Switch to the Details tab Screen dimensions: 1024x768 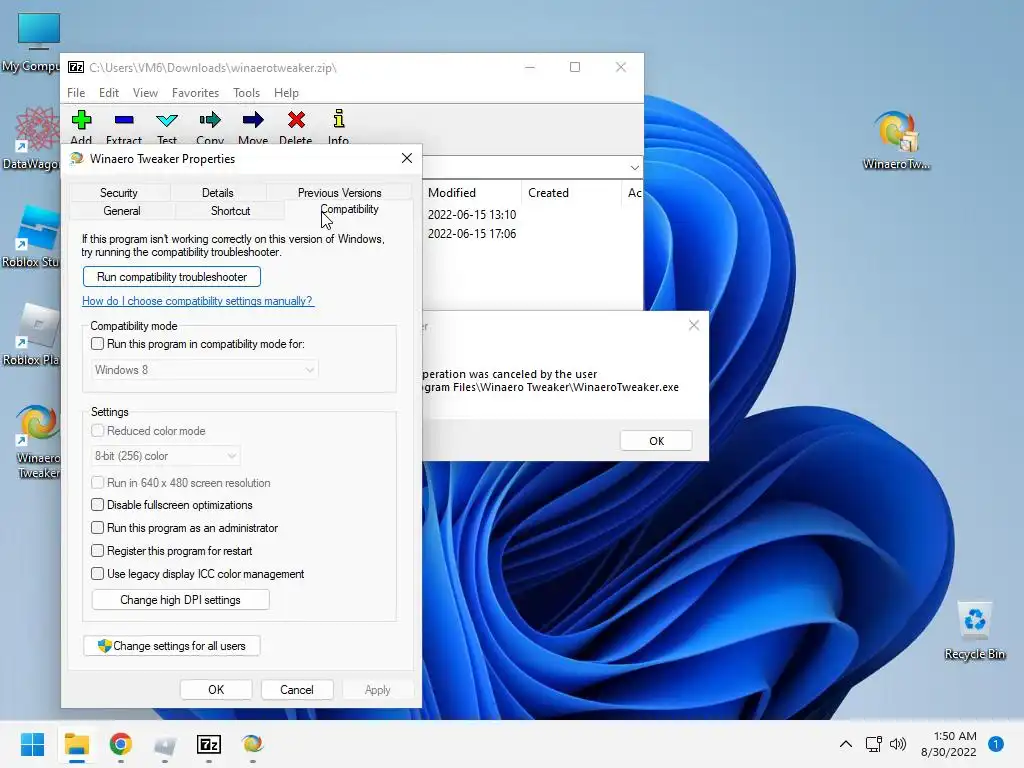pos(217,193)
